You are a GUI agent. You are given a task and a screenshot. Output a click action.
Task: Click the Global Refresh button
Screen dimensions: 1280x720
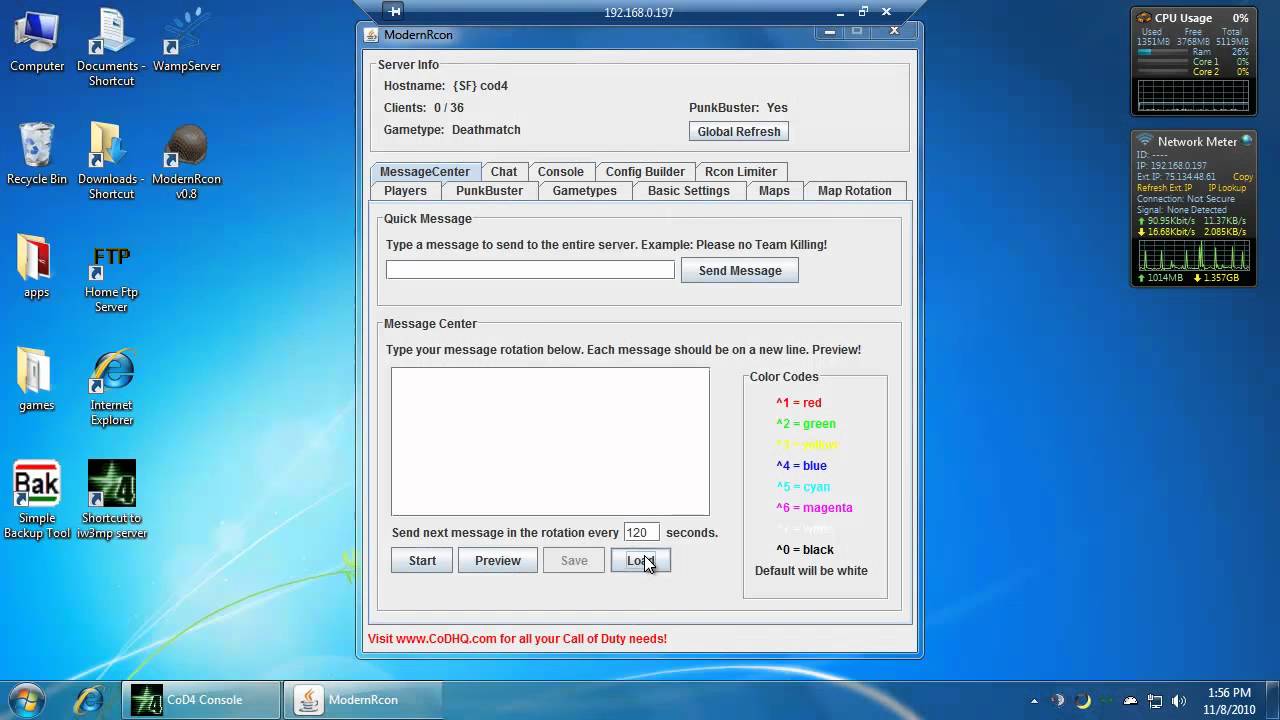(739, 132)
